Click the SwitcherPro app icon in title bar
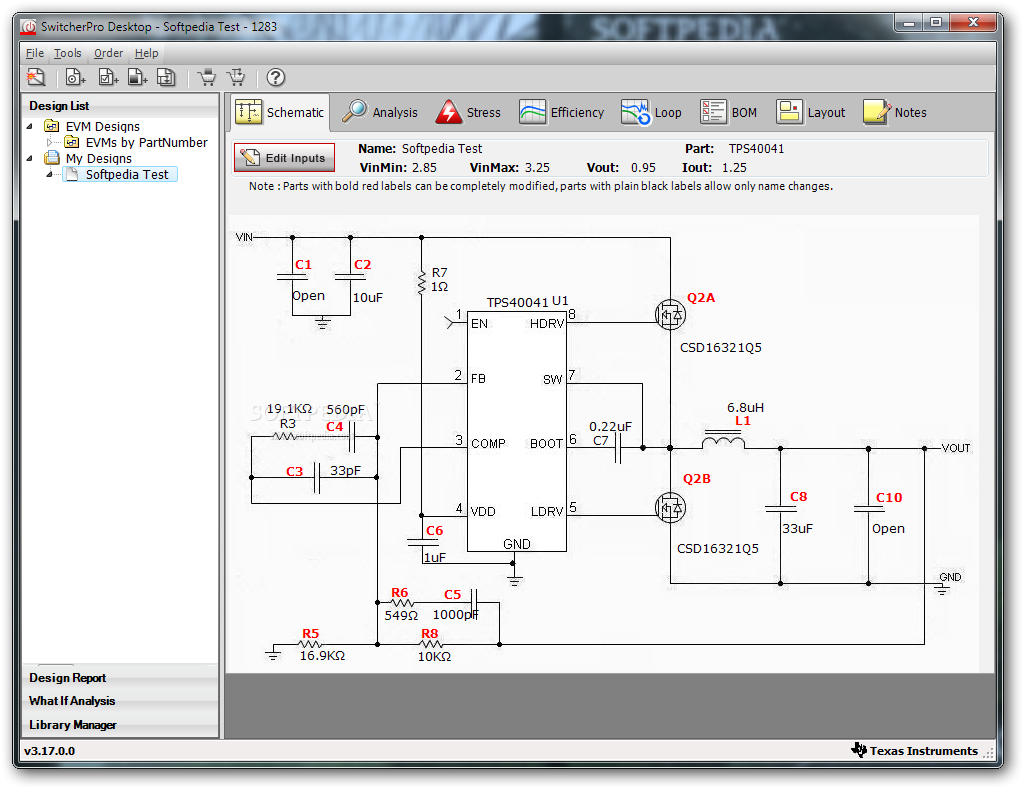The image size is (1024, 789). click(x=28, y=27)
